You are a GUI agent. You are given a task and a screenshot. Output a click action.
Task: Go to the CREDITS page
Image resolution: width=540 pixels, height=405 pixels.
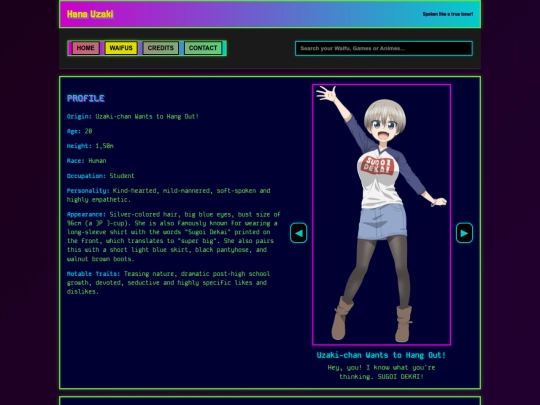160,48
